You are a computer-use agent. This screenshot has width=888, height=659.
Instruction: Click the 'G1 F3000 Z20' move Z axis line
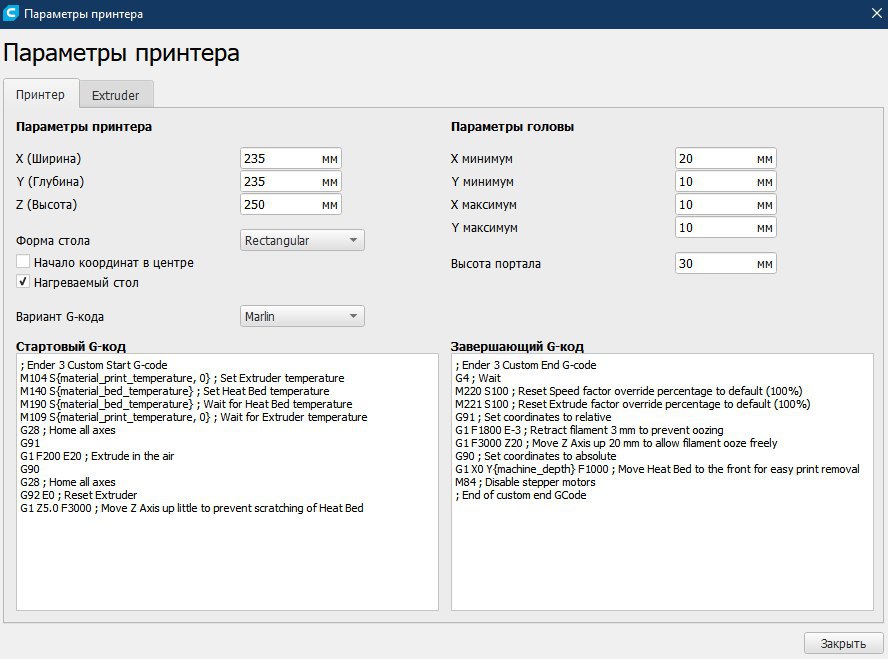point(616,443)
